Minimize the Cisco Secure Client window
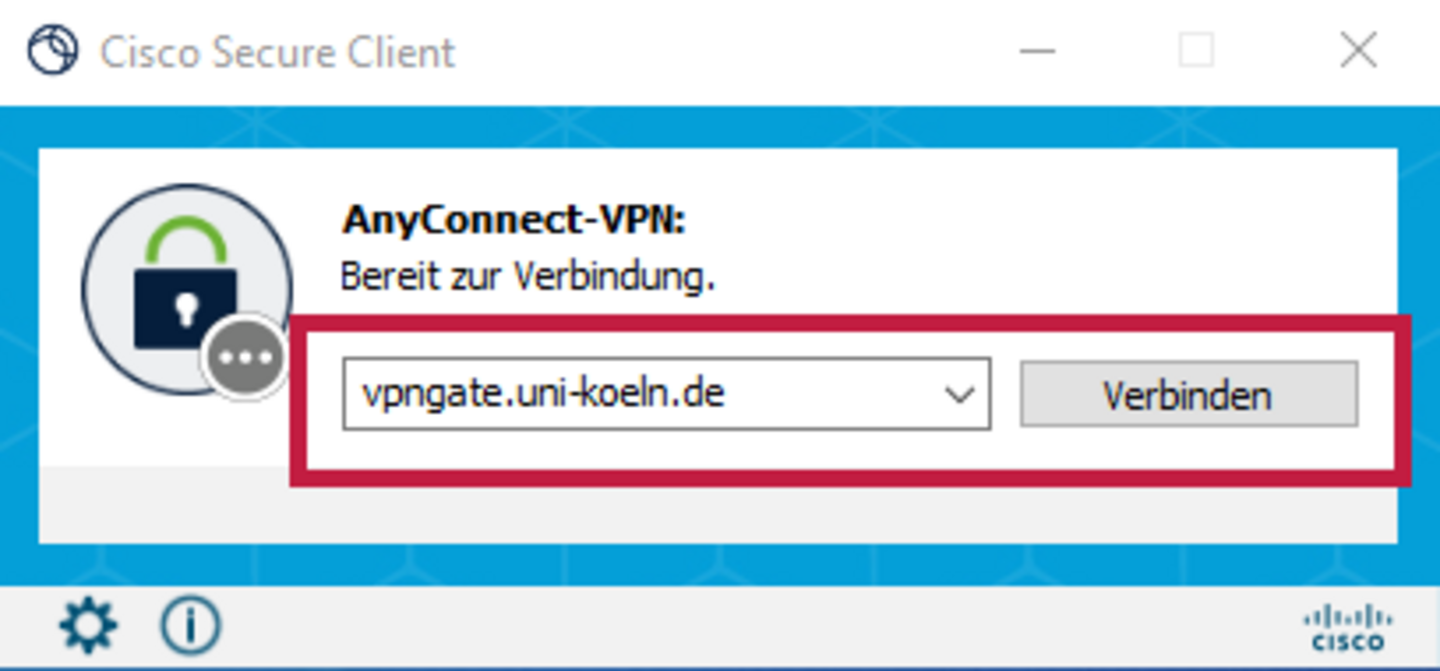Image resolution: width=1440 pixels, height=671 pixels. pyautogui.click(x=1038, y=50)
